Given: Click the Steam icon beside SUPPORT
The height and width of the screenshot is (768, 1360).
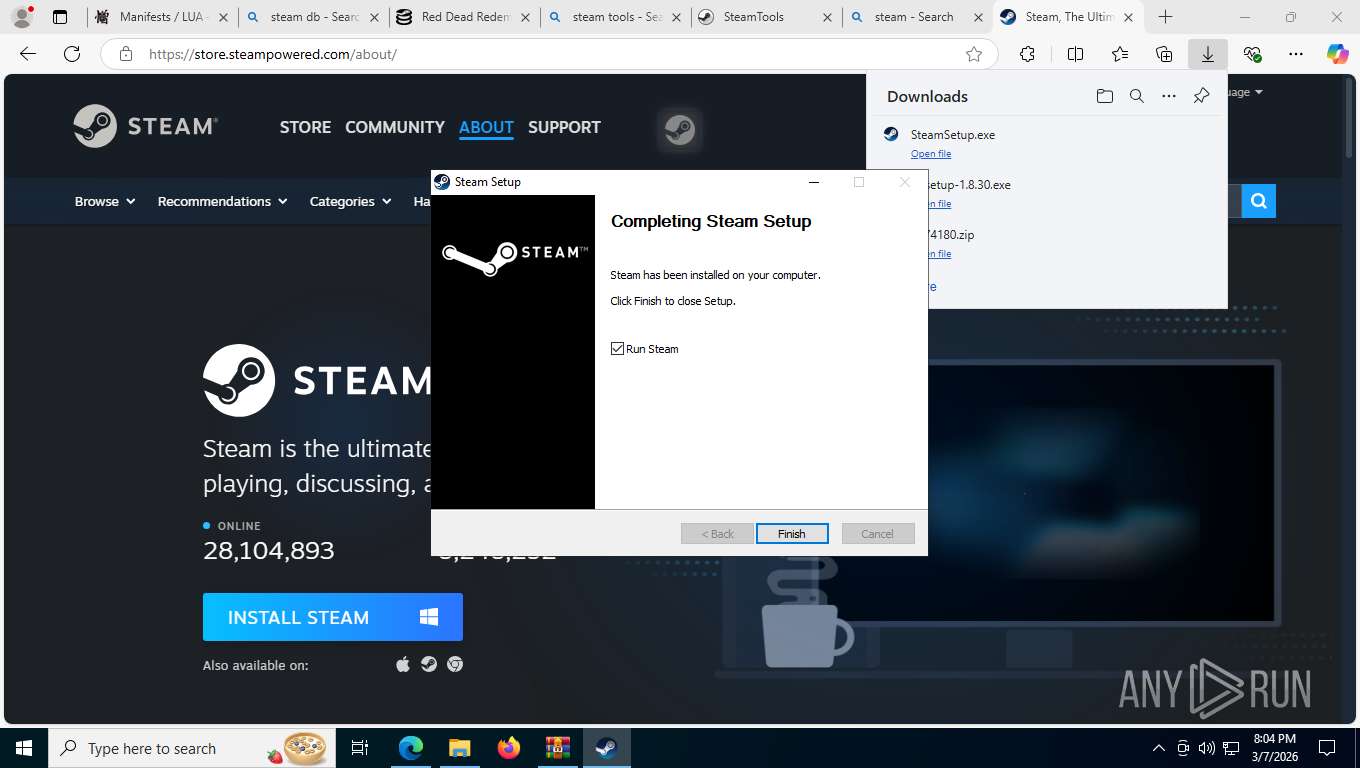Looking at the screenshot, I should coord(680,130).
